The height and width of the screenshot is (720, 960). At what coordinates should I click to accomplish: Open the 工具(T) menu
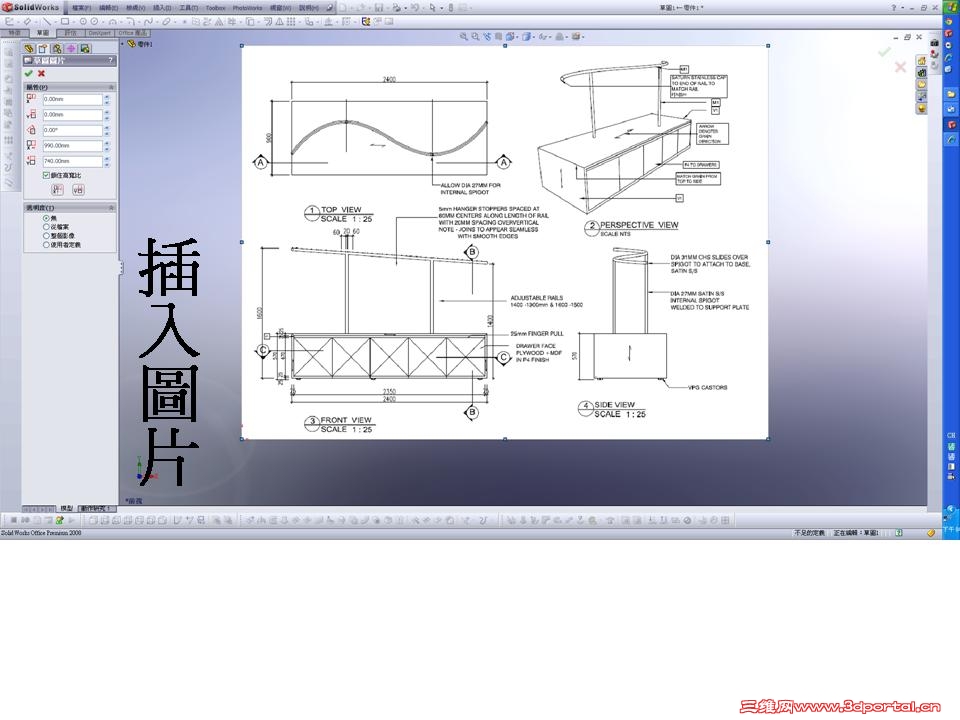(x=188, y=8)
